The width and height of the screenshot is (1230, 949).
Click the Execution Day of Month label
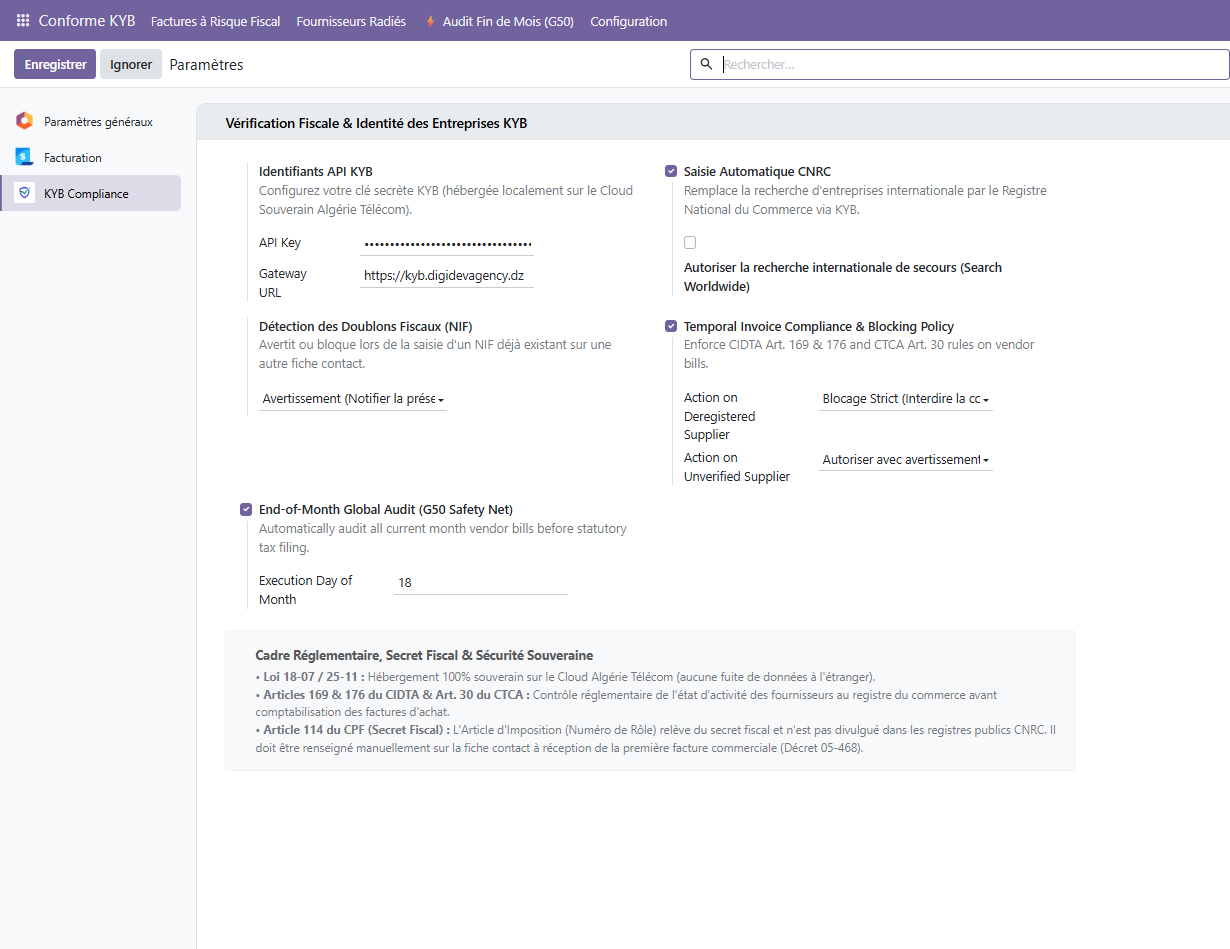pyautogui.click(x=305, y=590)
